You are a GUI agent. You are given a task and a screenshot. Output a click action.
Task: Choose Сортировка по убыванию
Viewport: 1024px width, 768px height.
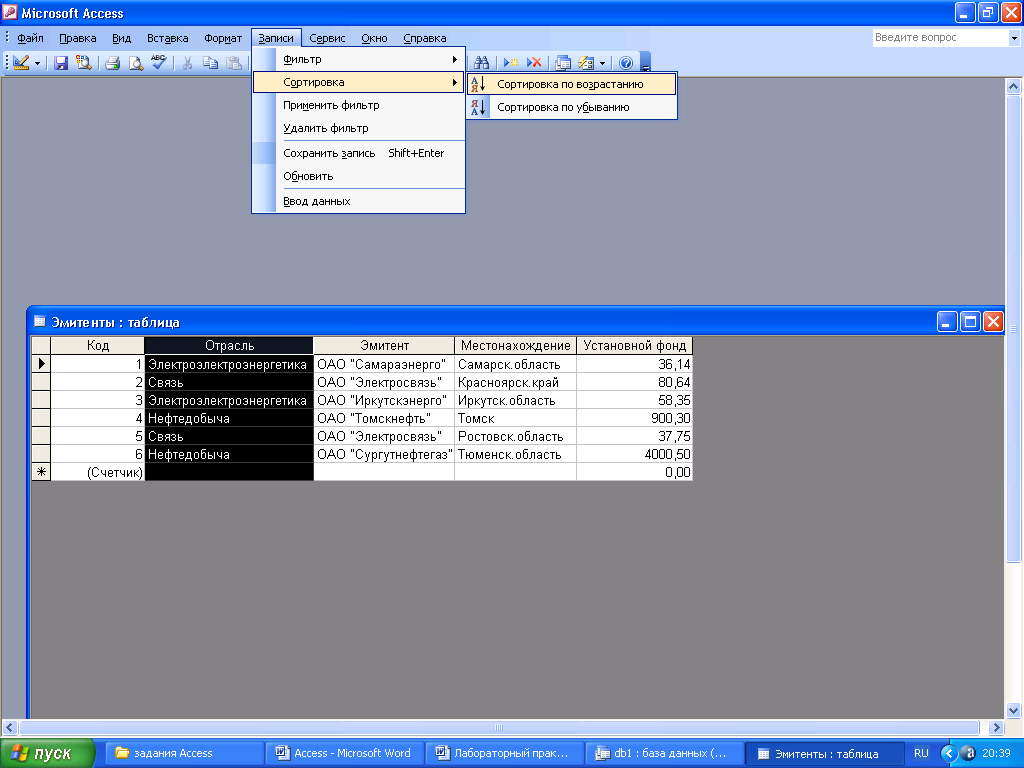[x=571, y=107]
